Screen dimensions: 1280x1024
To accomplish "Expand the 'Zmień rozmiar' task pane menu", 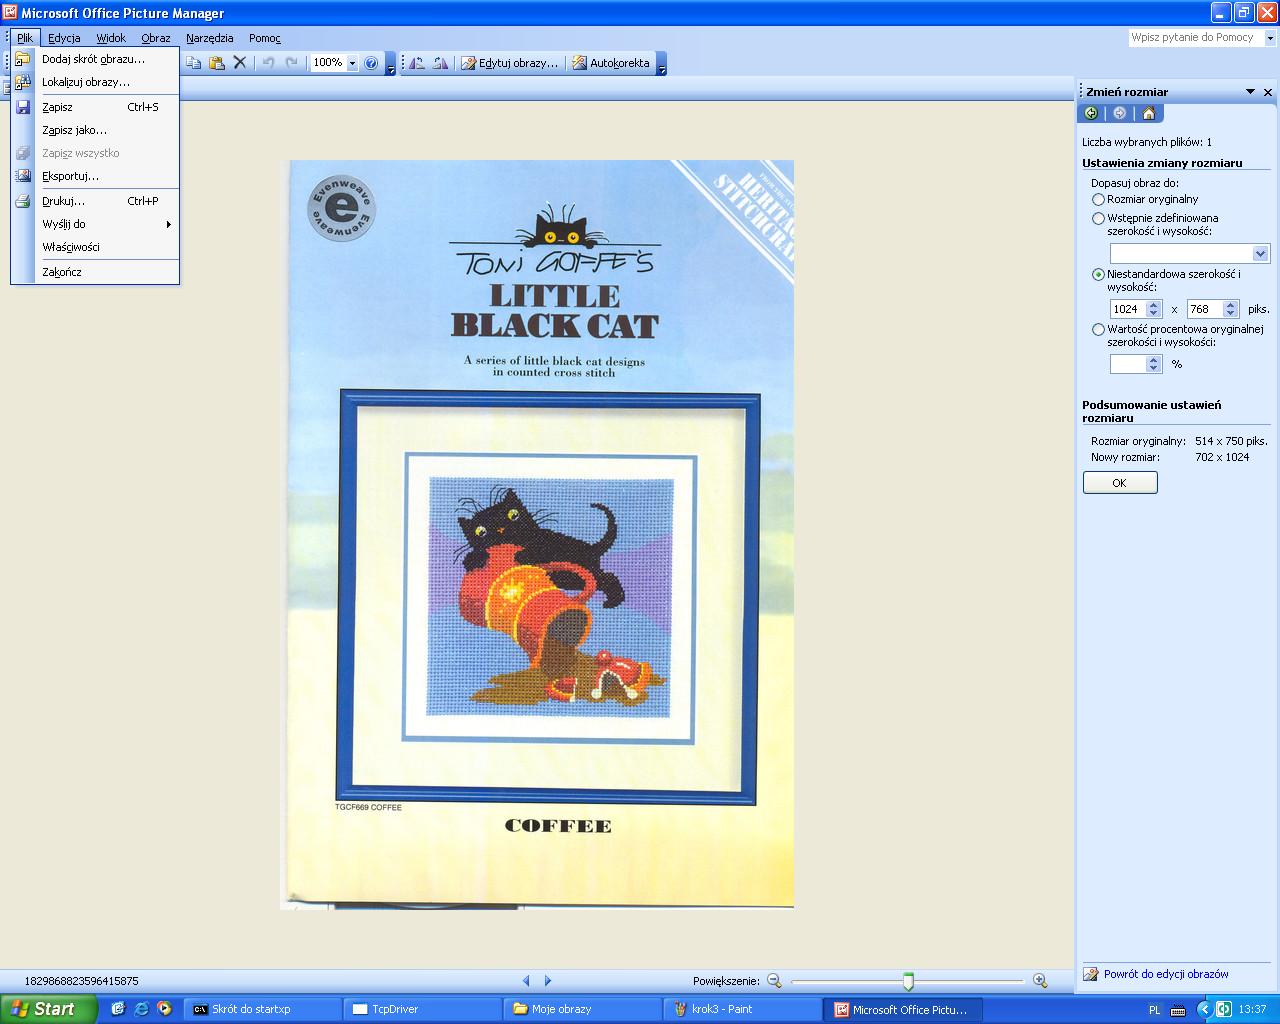I will 1250,92.
